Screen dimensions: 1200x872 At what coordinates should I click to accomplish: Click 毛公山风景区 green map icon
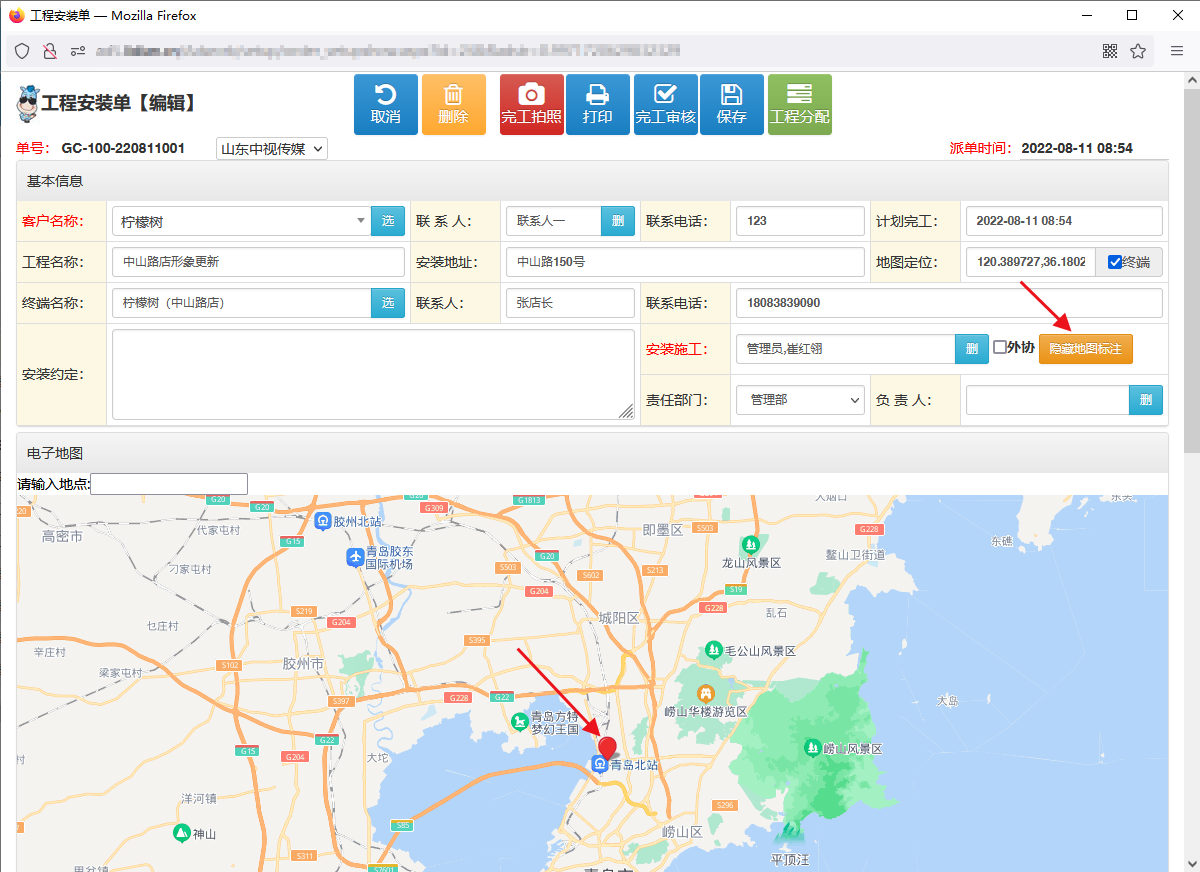[714, 650]
